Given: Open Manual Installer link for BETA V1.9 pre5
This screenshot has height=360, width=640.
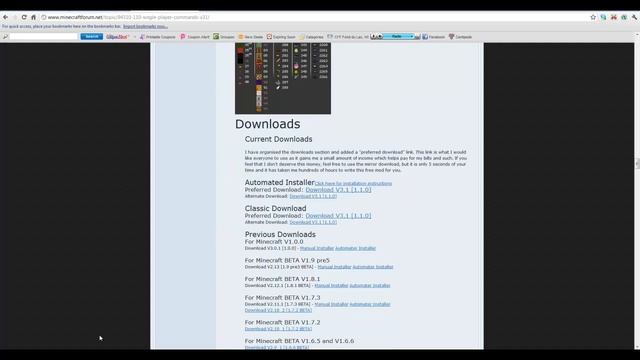Looking at the screenshot, I should coord(334,267).
